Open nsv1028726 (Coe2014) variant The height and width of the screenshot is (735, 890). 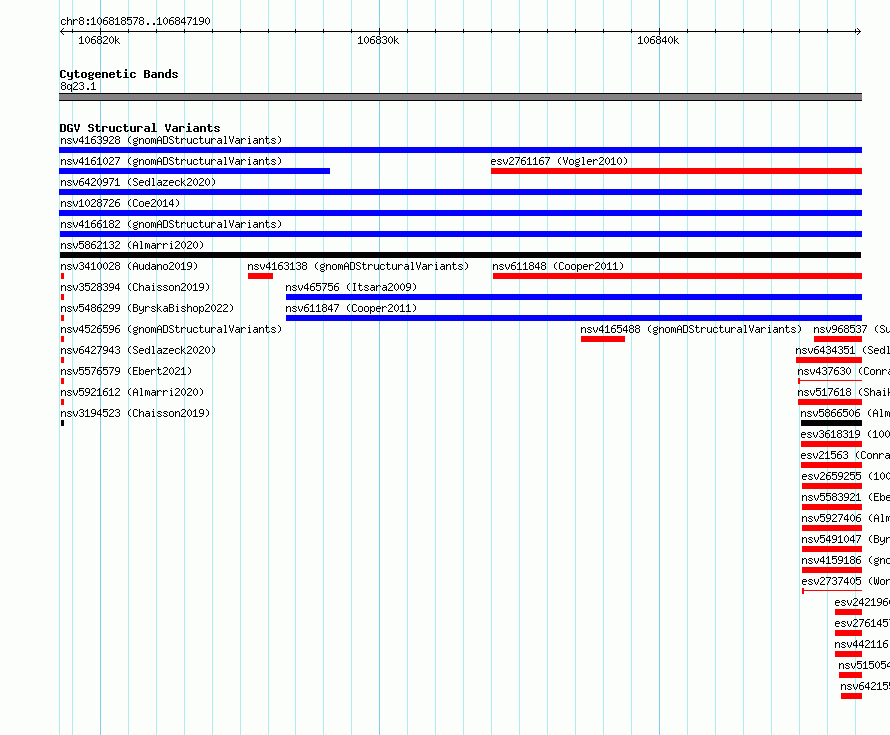(120, 203)
